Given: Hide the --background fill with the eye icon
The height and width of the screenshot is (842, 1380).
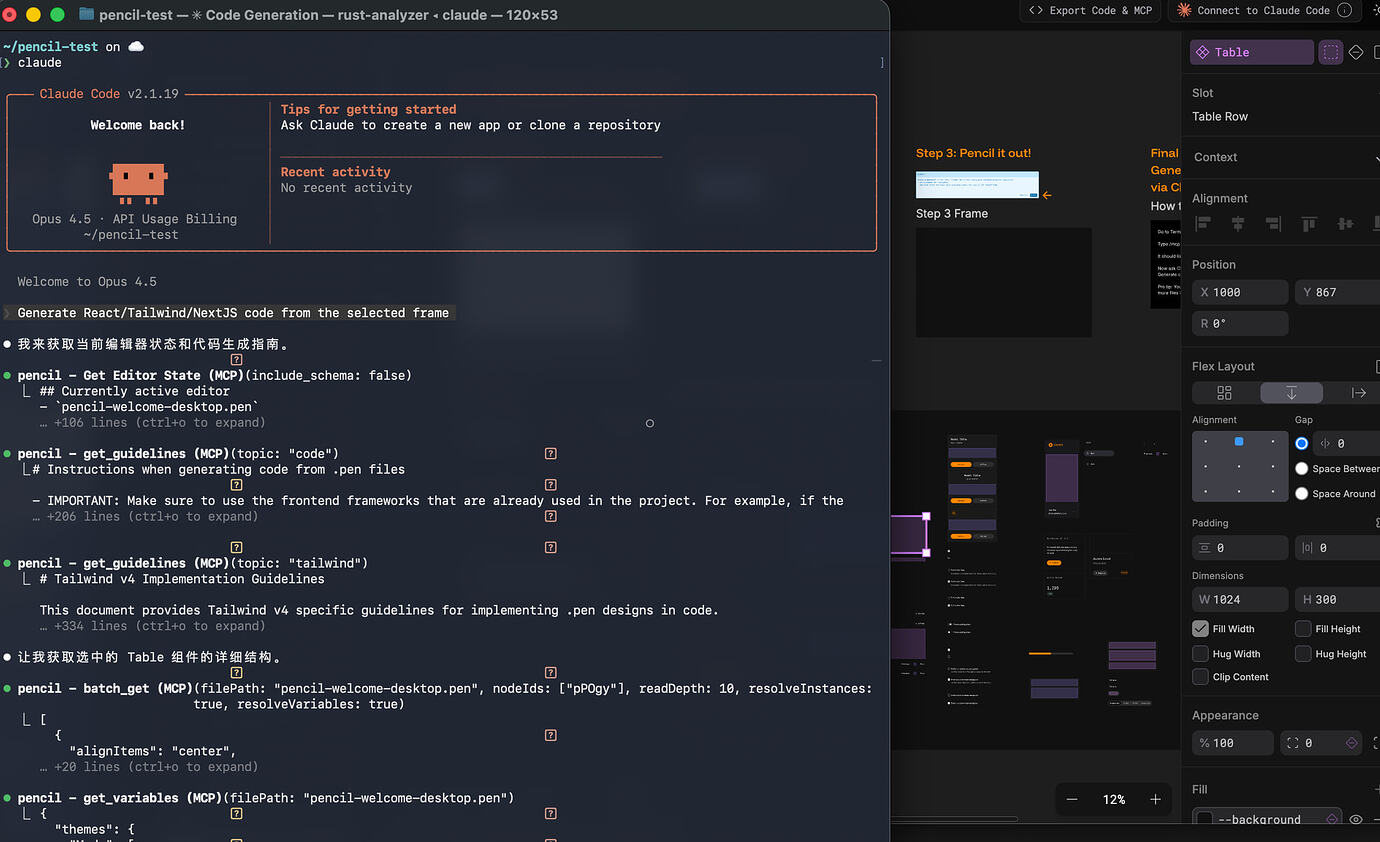Looking at the screenshot, I should [1356, 819].
